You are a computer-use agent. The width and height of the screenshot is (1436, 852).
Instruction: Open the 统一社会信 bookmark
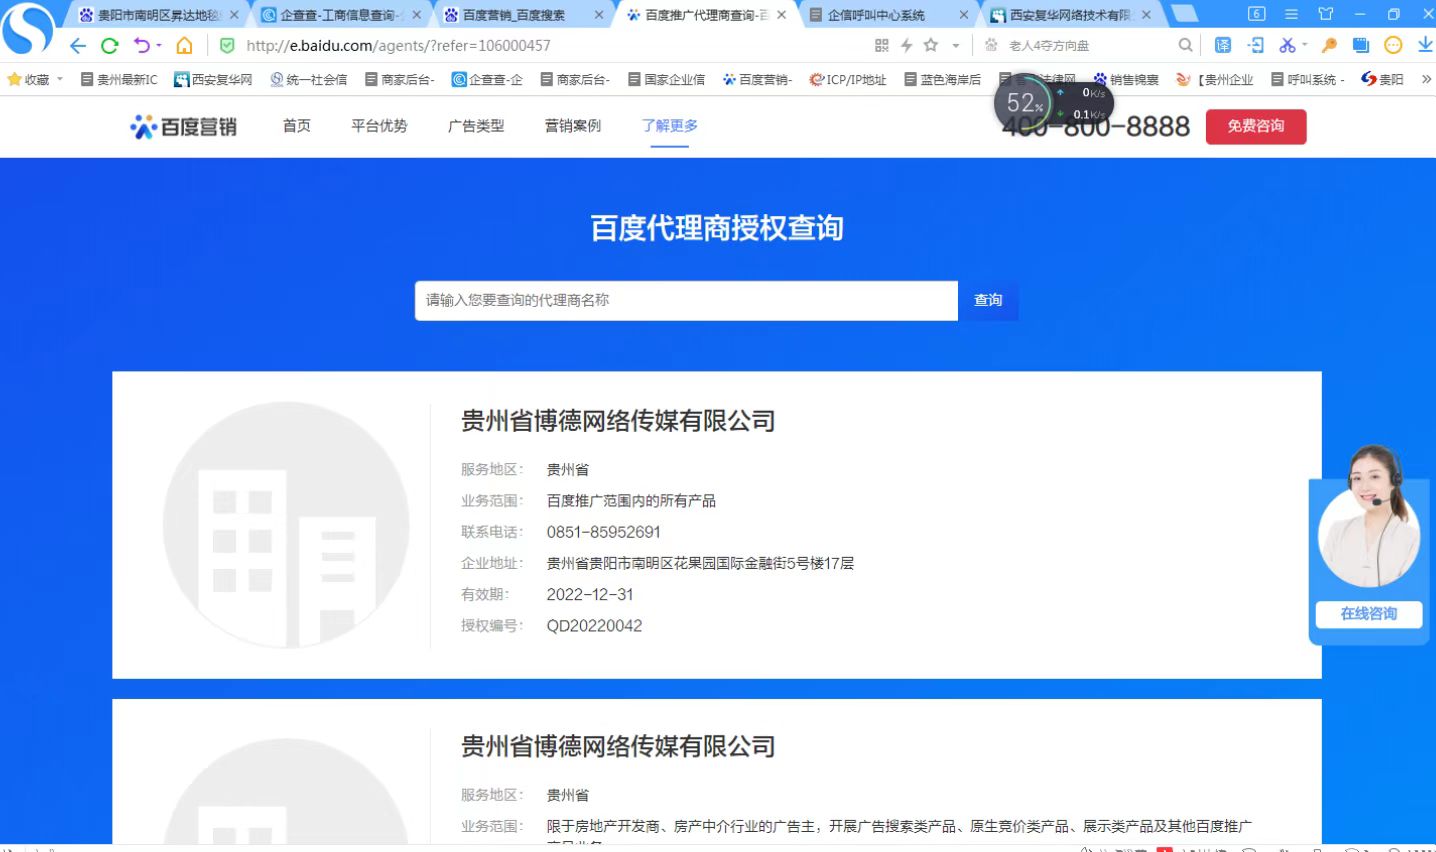pyautogui.click(x=309, y=79)
